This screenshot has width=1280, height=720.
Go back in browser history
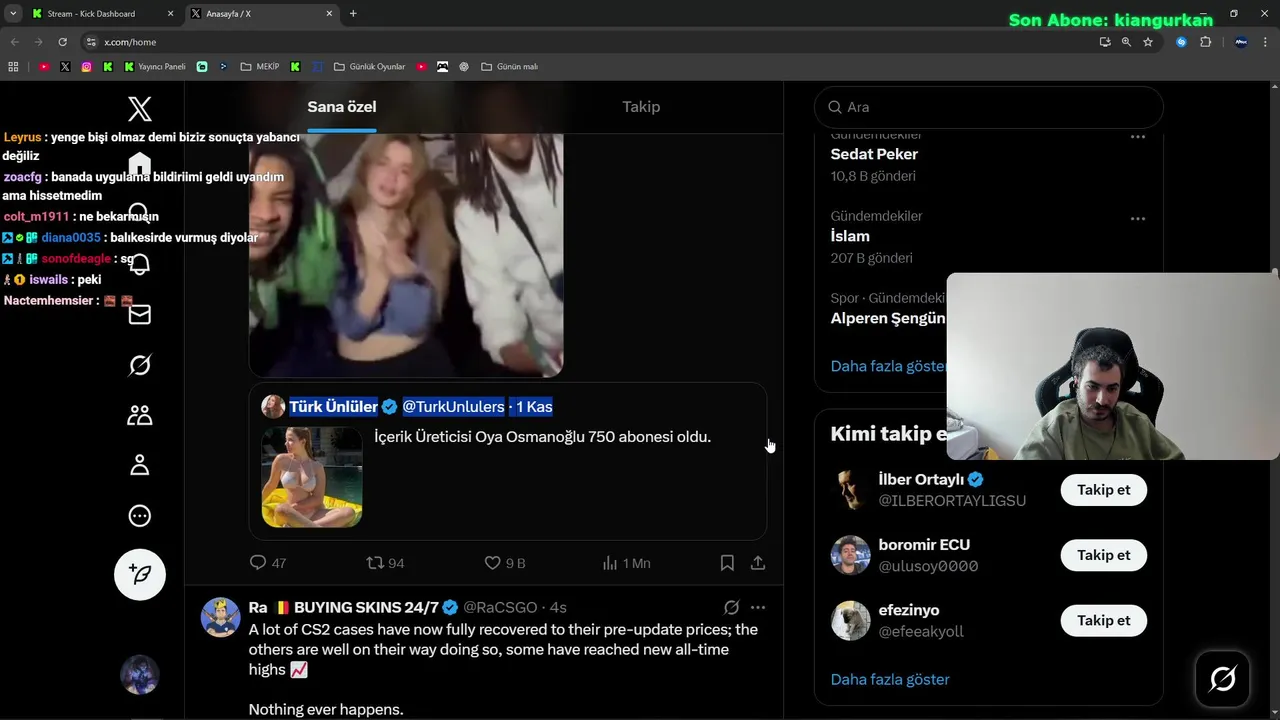pos(14,42)
